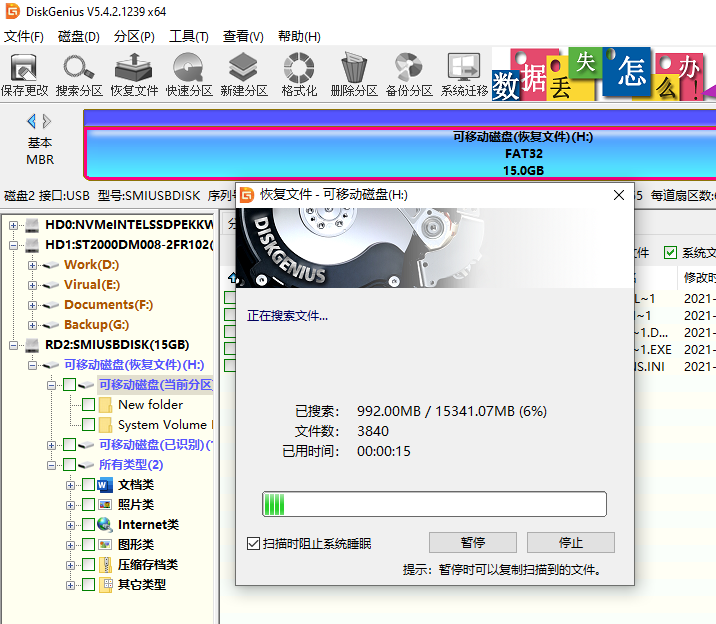
Task: Expand the HD0 NVMe disk node
Action: pyautogui.click(x=13, y=225)
